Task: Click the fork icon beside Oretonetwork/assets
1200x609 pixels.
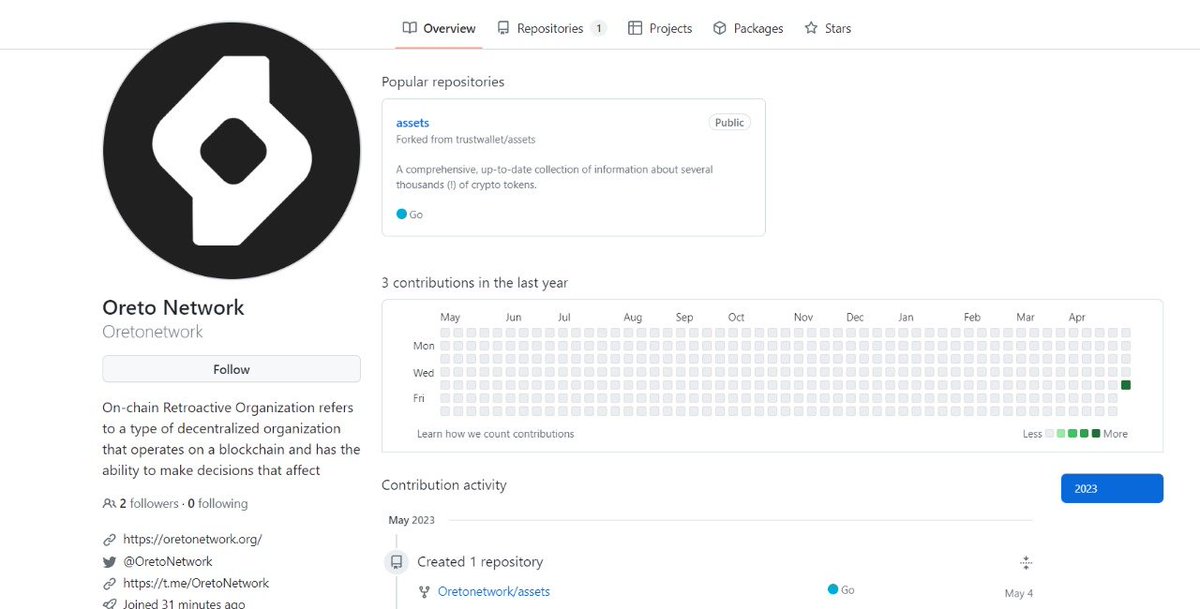Action: (424, 592)
